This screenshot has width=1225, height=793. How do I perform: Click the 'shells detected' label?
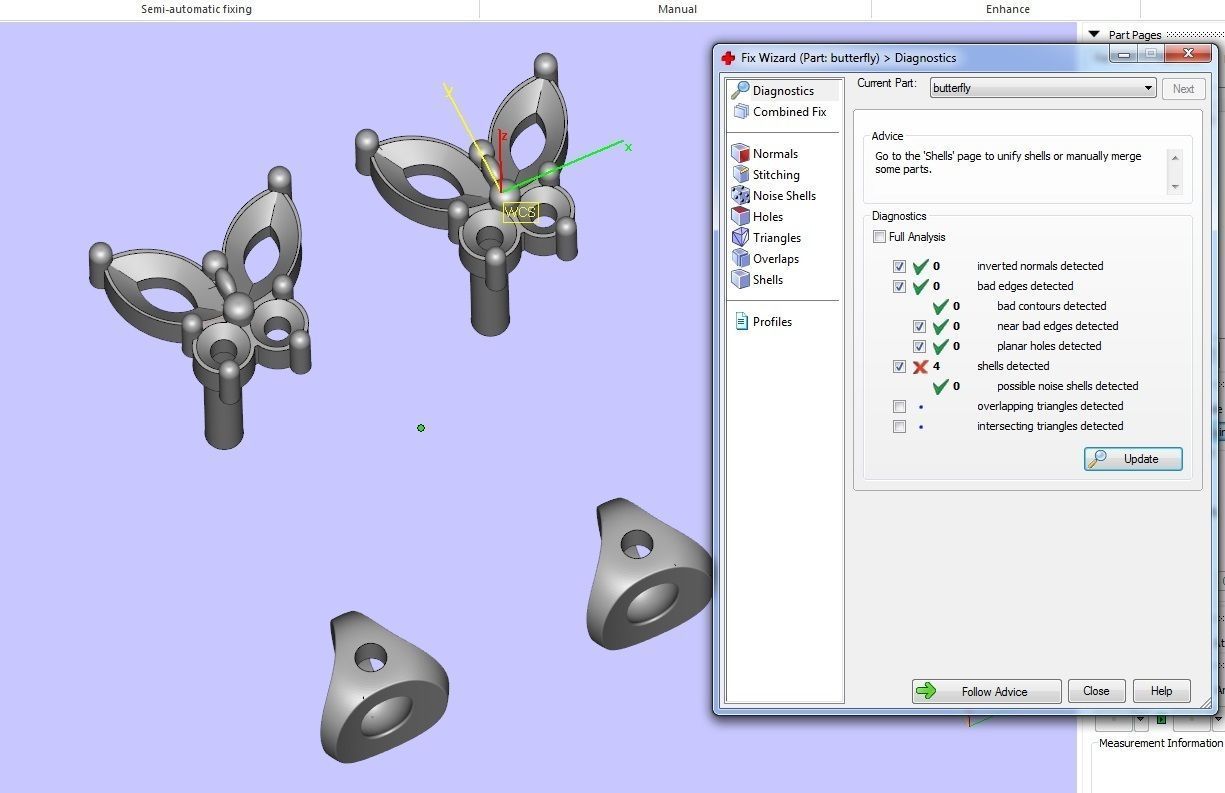point(1013,366)
